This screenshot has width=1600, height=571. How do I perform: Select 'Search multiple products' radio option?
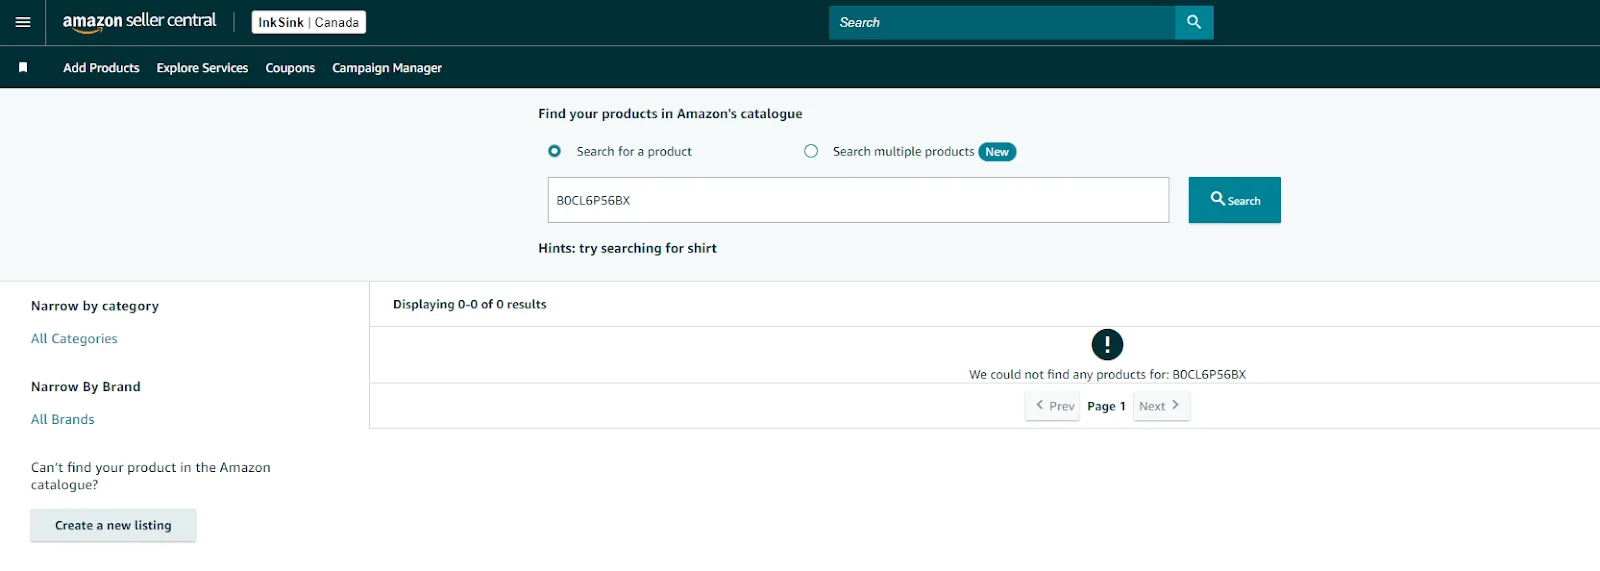[811, 151]
